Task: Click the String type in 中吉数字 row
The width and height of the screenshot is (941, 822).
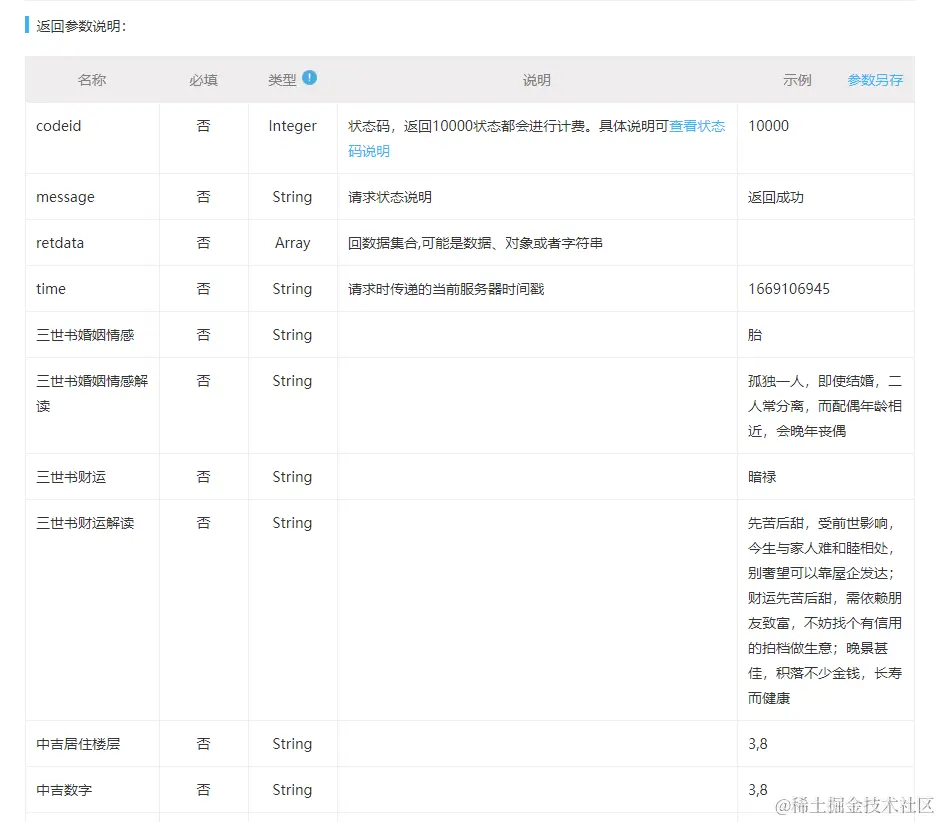Action: pyautogui.click(x=292, y=790)
